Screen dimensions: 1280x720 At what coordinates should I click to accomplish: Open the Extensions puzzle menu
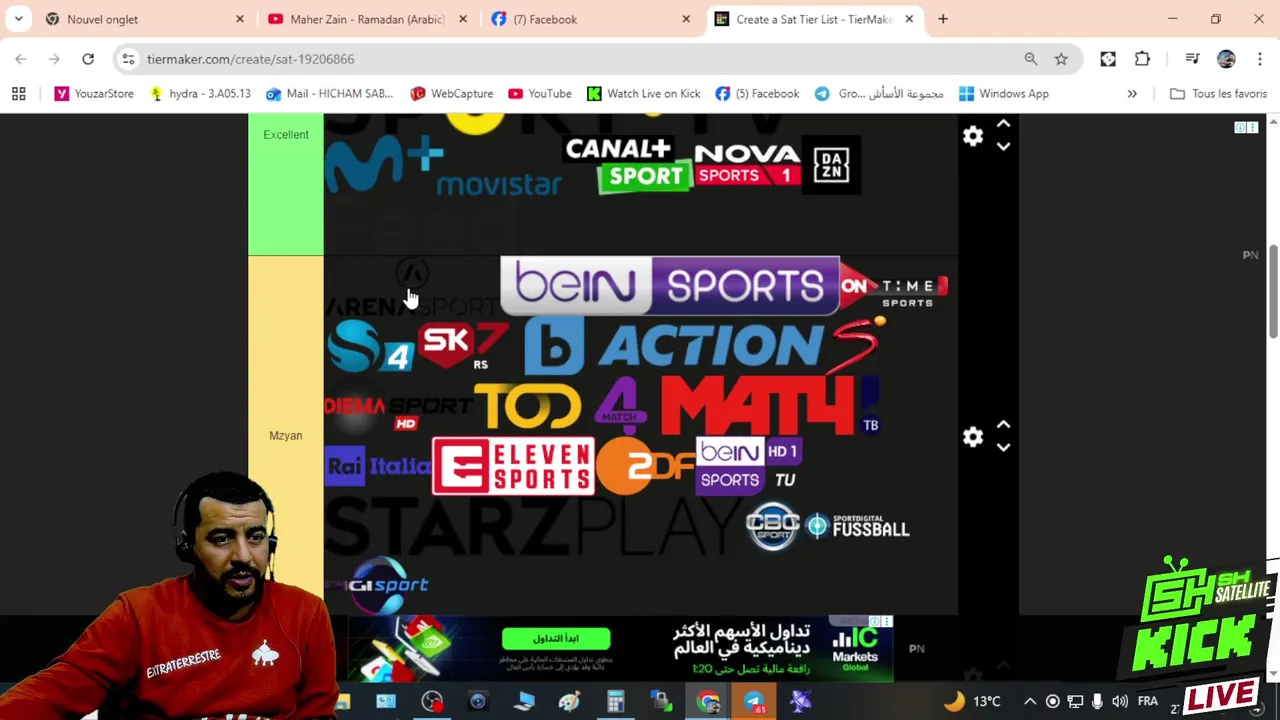(x=1142, y=59)
